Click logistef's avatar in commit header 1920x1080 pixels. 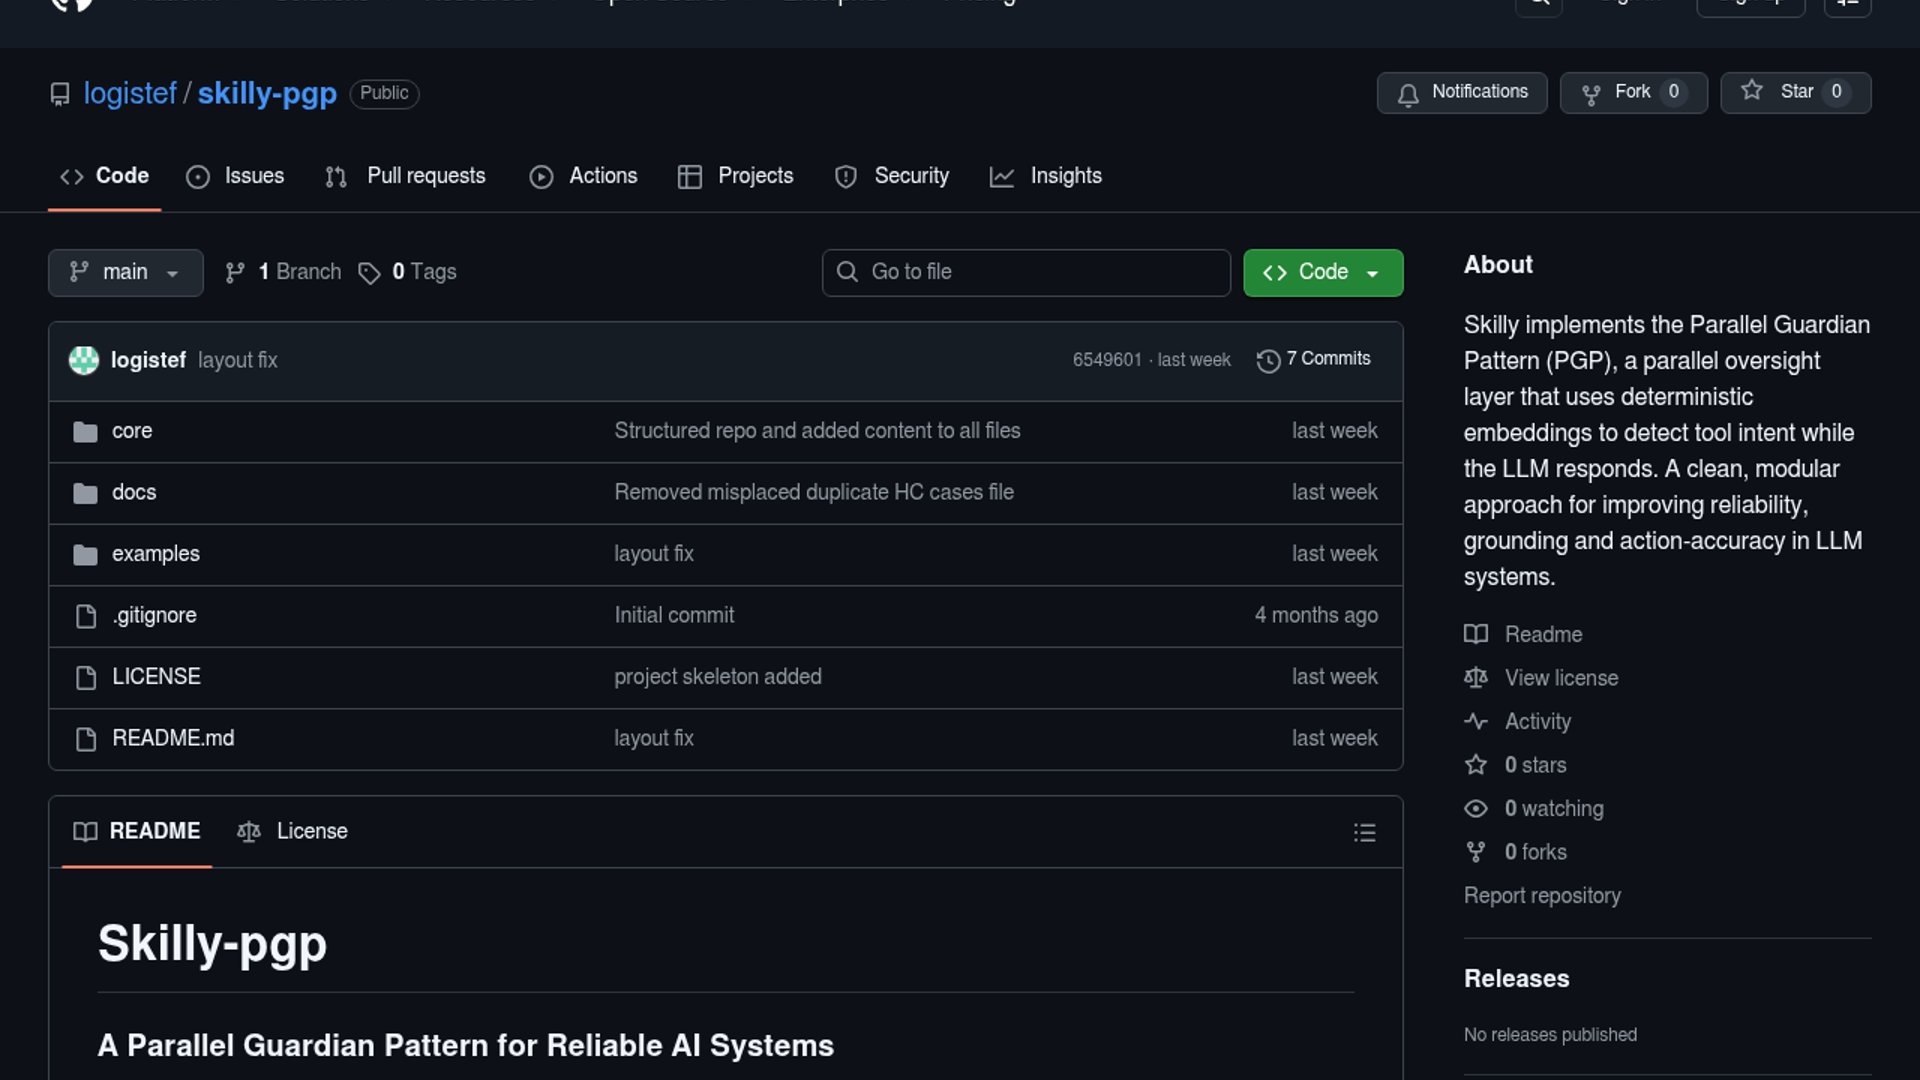(84, 360)
